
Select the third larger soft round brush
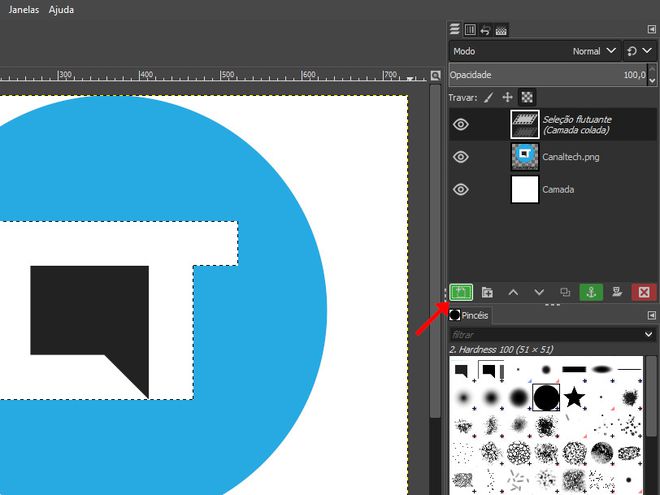click(x=519, y=397)
